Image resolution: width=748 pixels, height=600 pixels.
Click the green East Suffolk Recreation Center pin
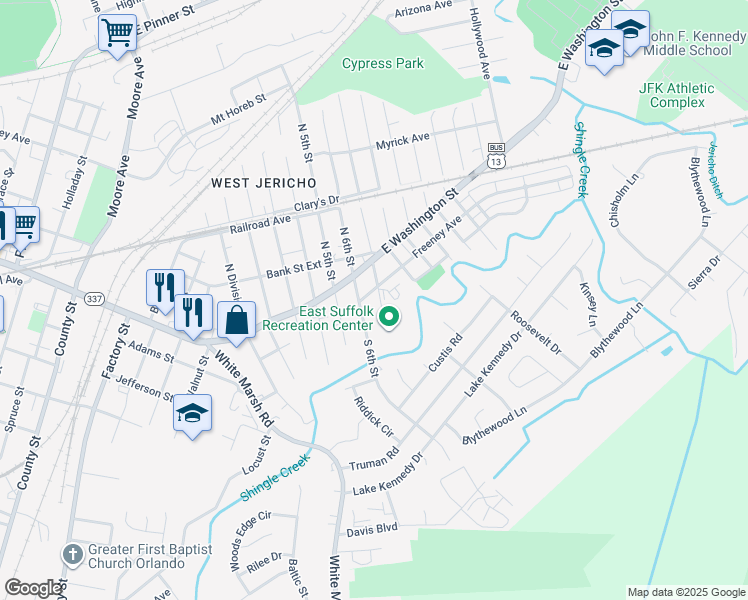[389, 317]
